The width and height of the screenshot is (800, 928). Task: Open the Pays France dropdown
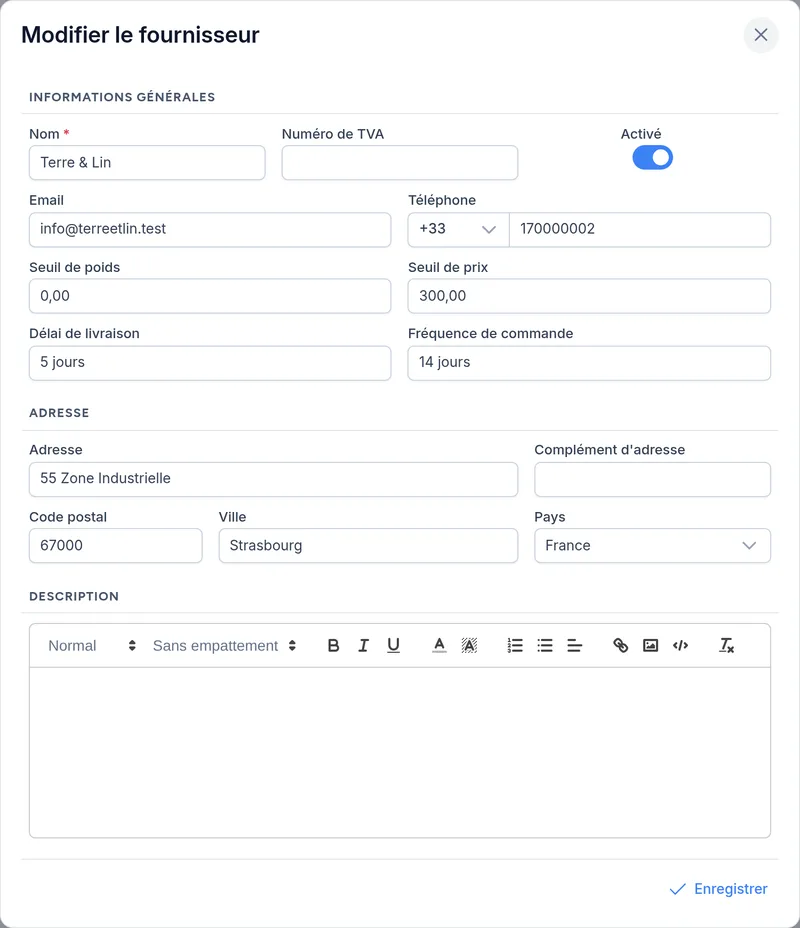[653, 546]
